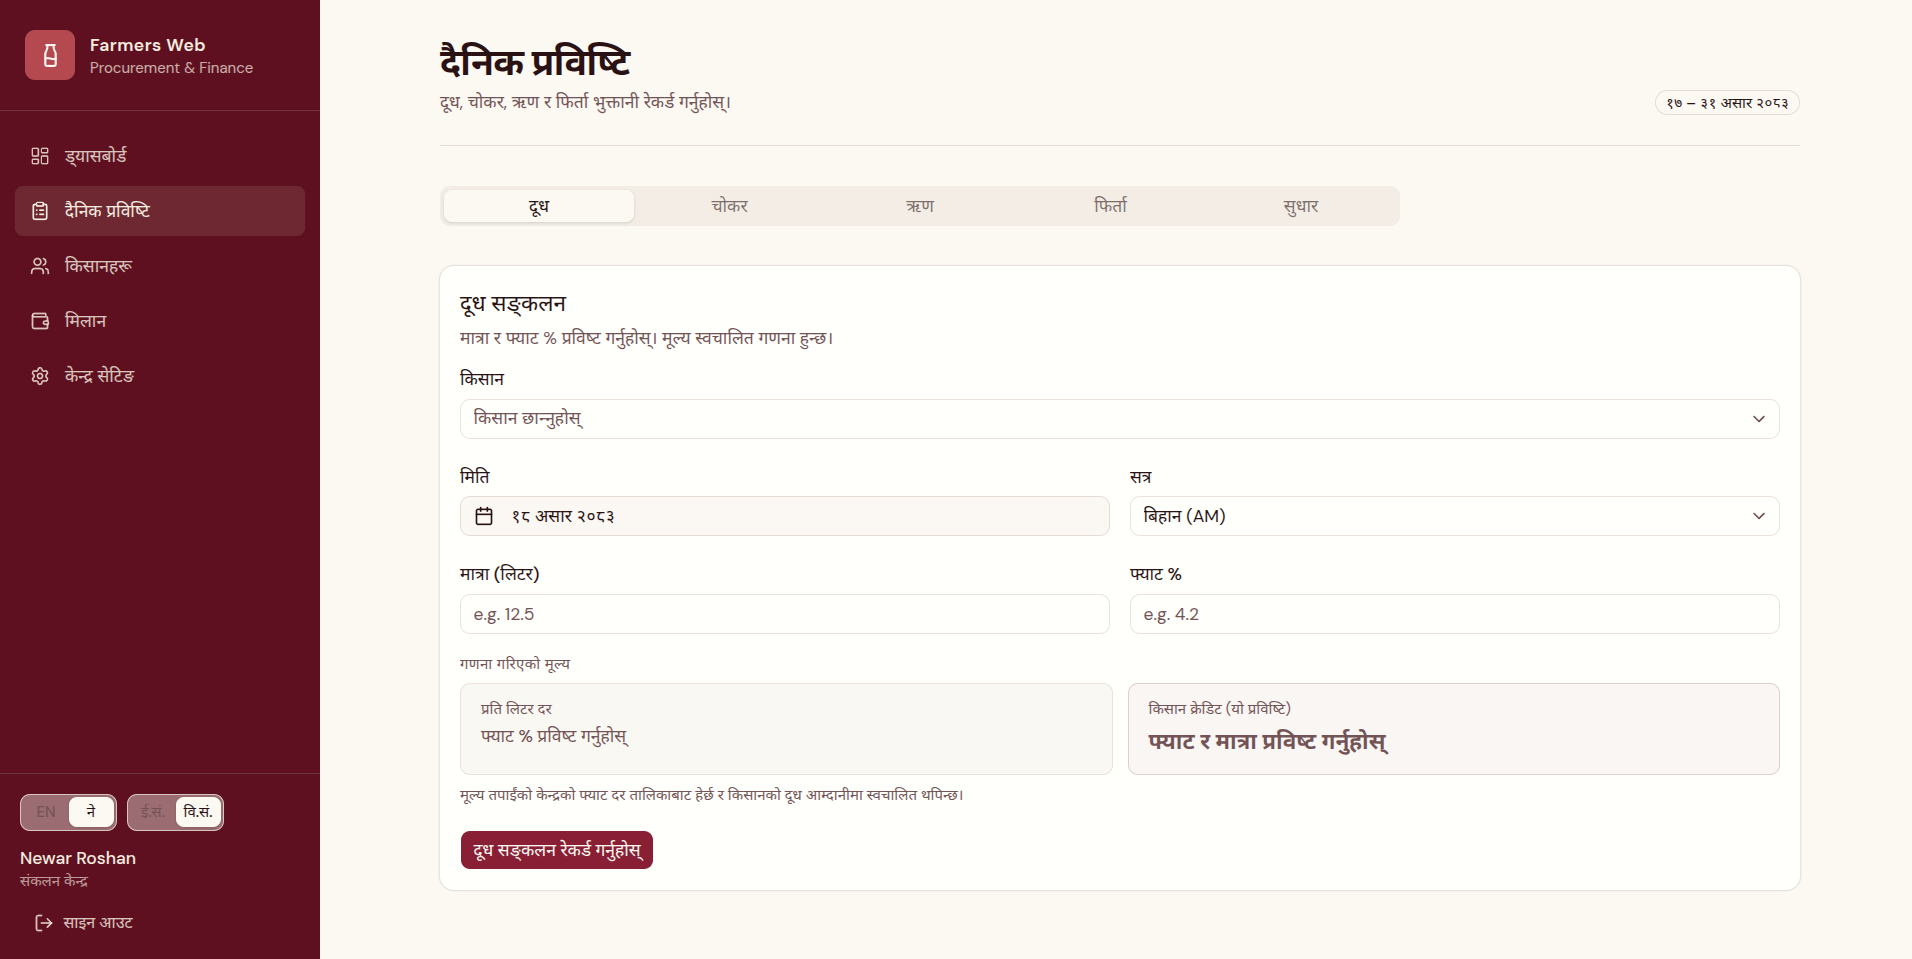Viewport: 1912px width, 959px height.
Task: Open the सत्र dropdown showing बिहान (AM)
Action: coord(1454,516)
